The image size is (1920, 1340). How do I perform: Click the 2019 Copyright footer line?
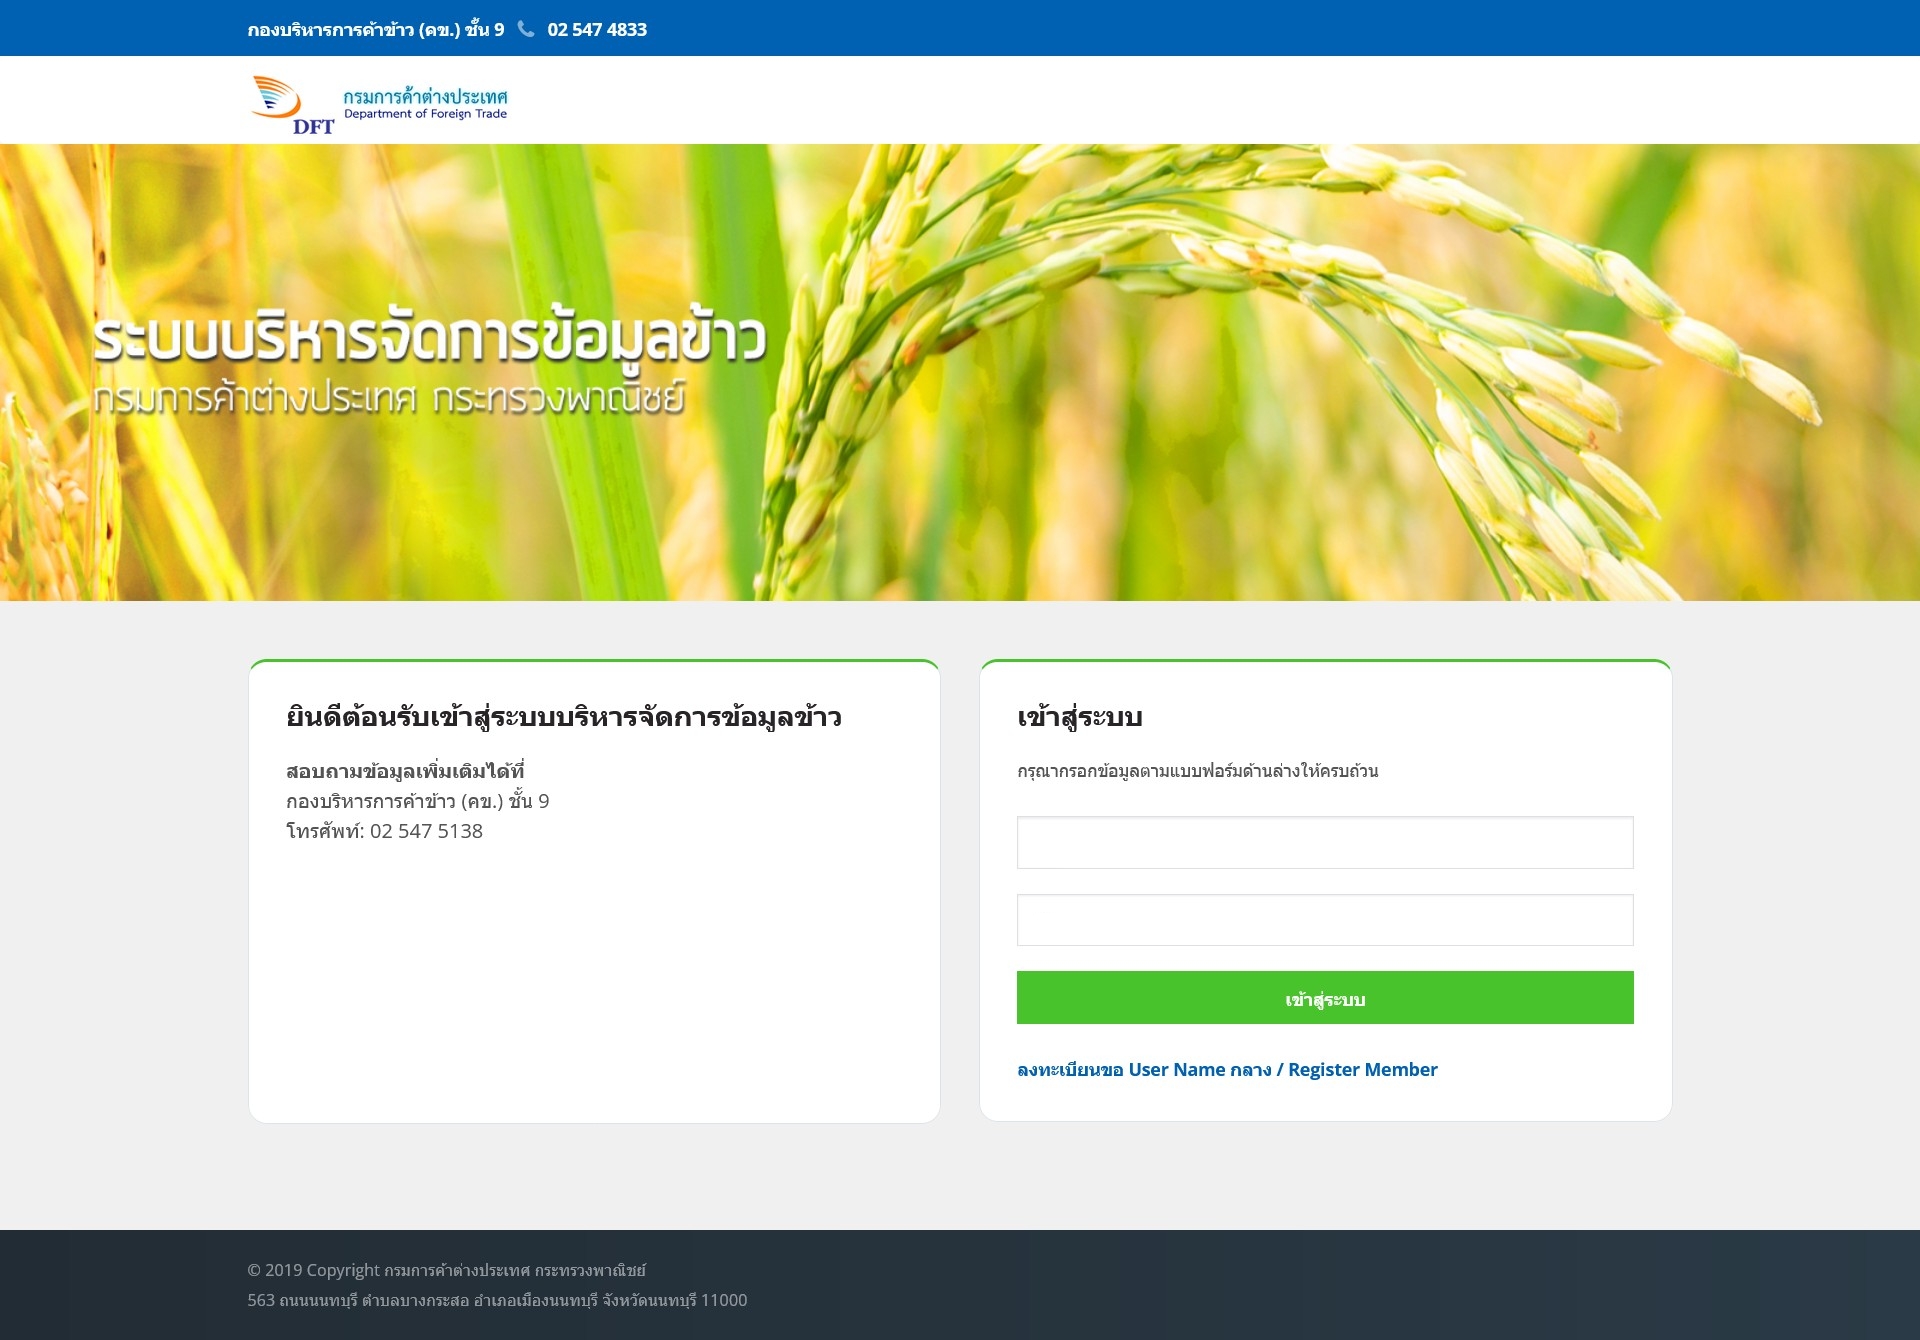point(446,1270)
